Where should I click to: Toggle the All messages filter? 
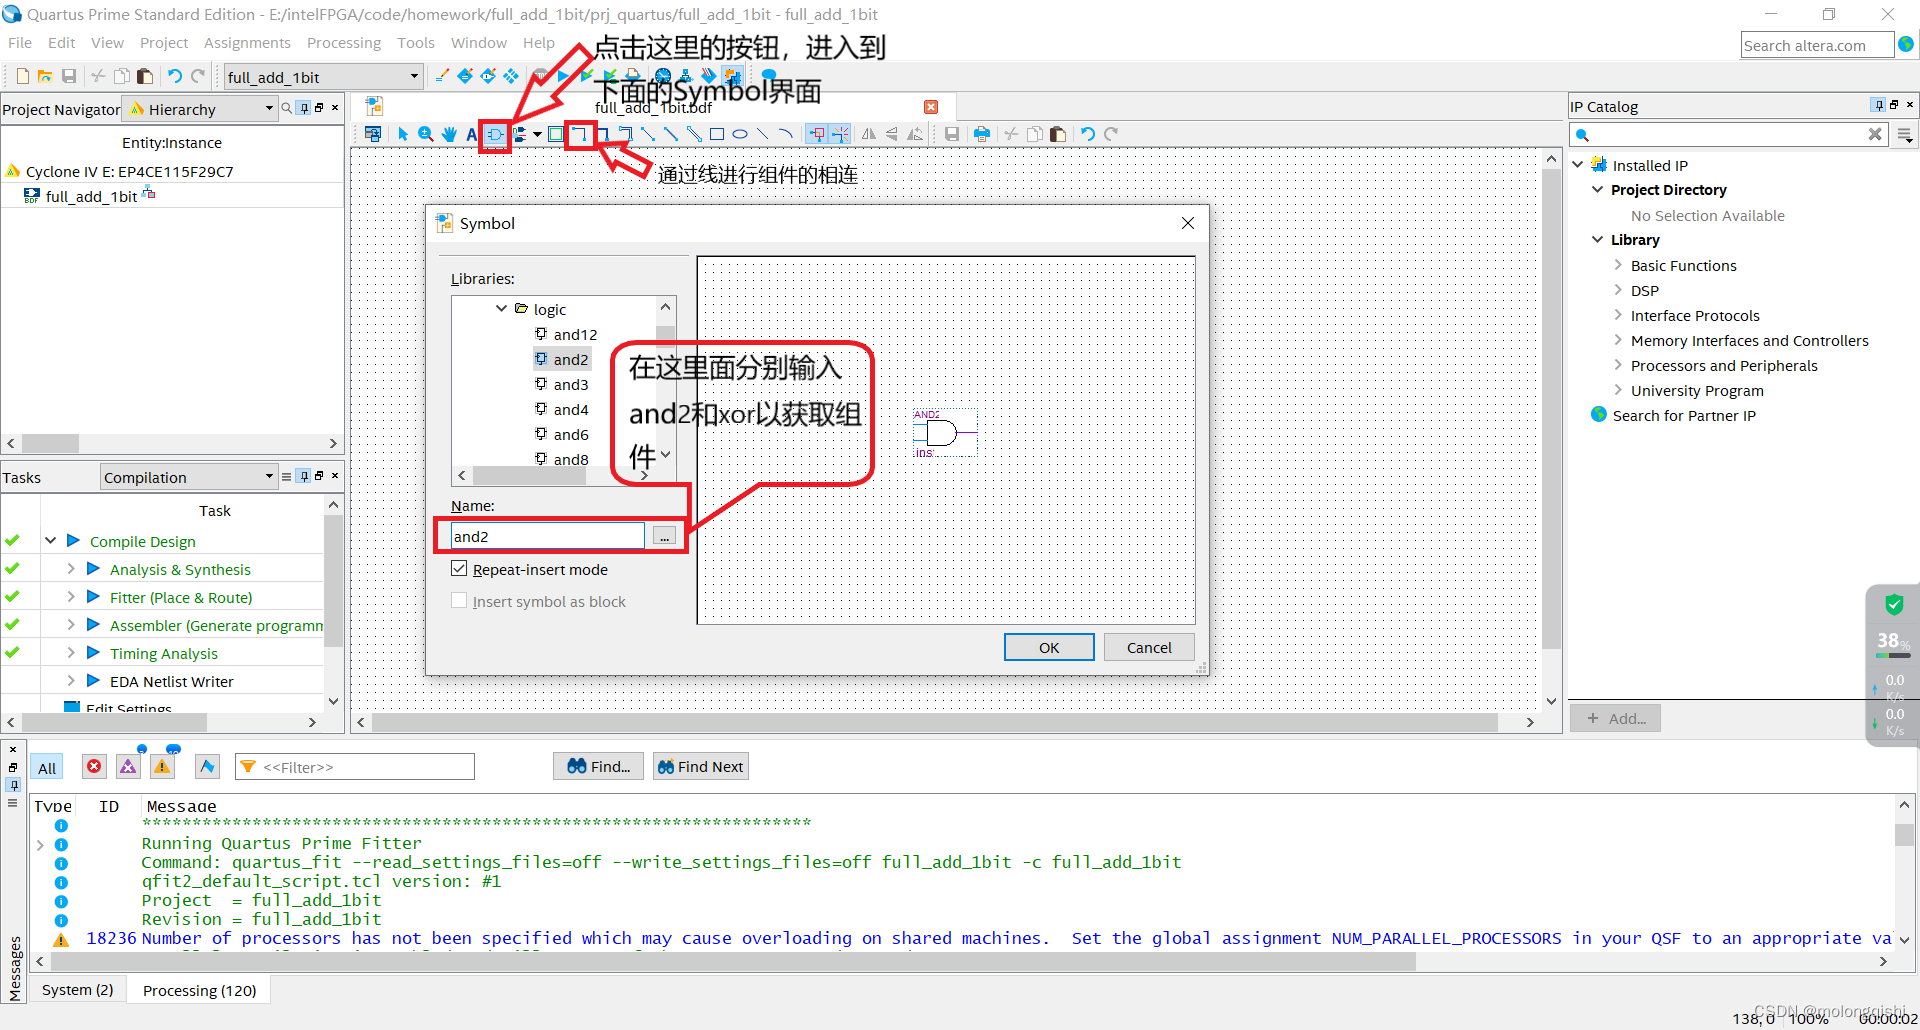[47, 767]
